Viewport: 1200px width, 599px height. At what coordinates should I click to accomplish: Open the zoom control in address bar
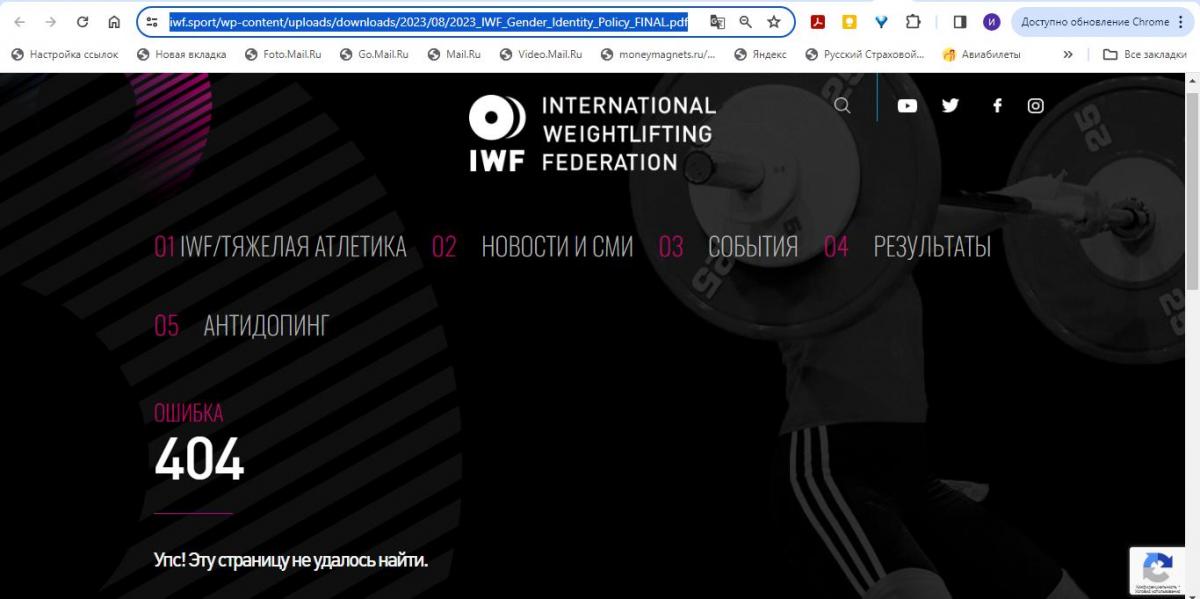pyautogui.click(x=745, y=22)
